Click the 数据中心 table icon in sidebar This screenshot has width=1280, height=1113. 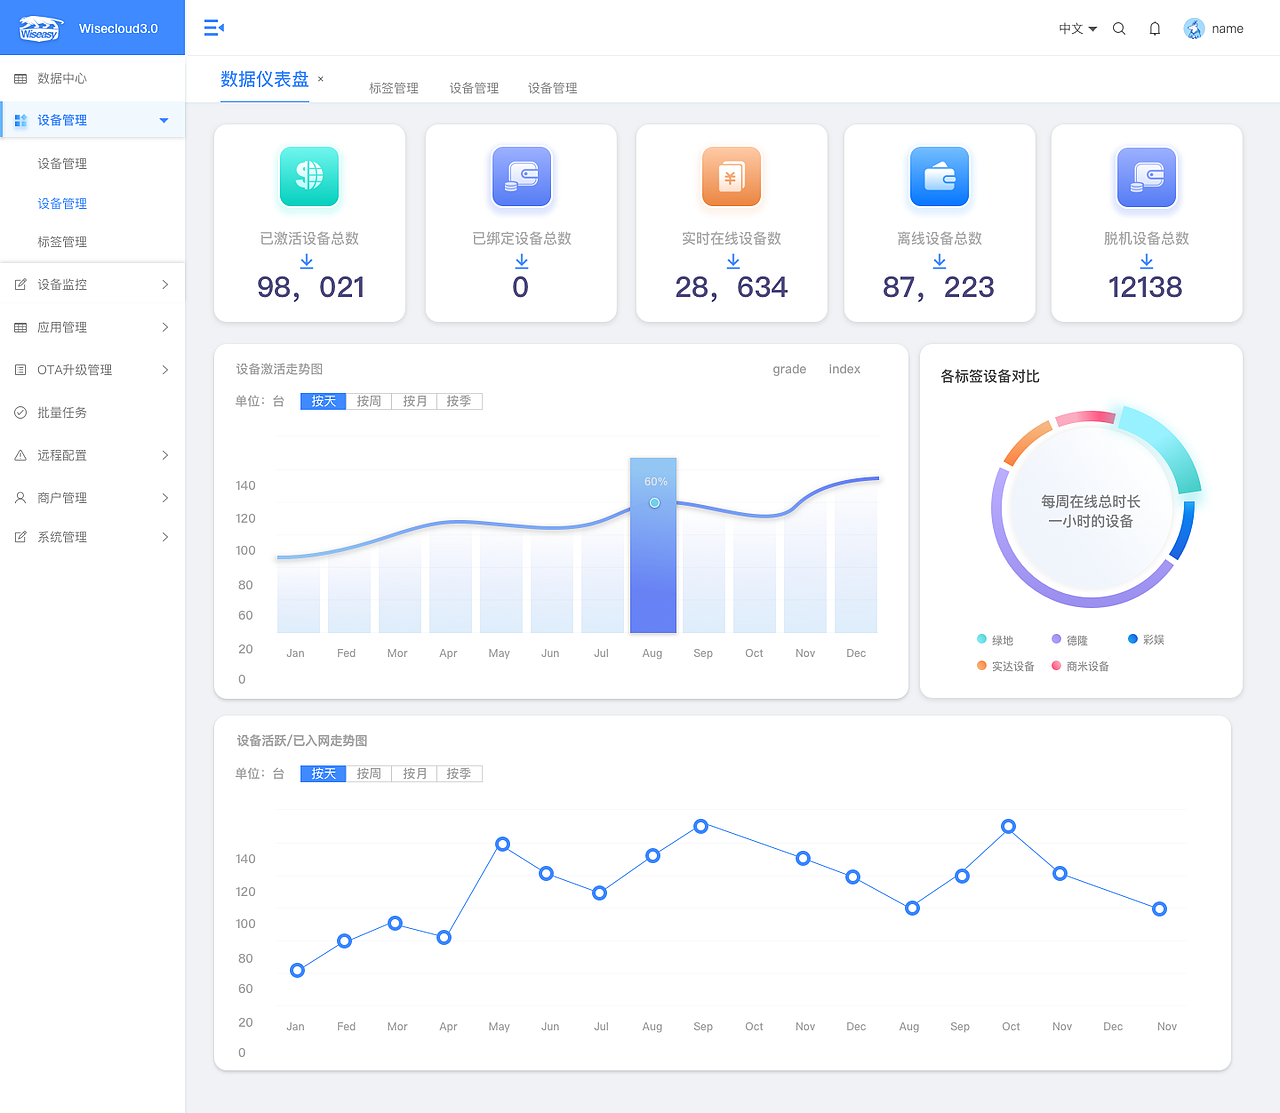click(20, 78)
